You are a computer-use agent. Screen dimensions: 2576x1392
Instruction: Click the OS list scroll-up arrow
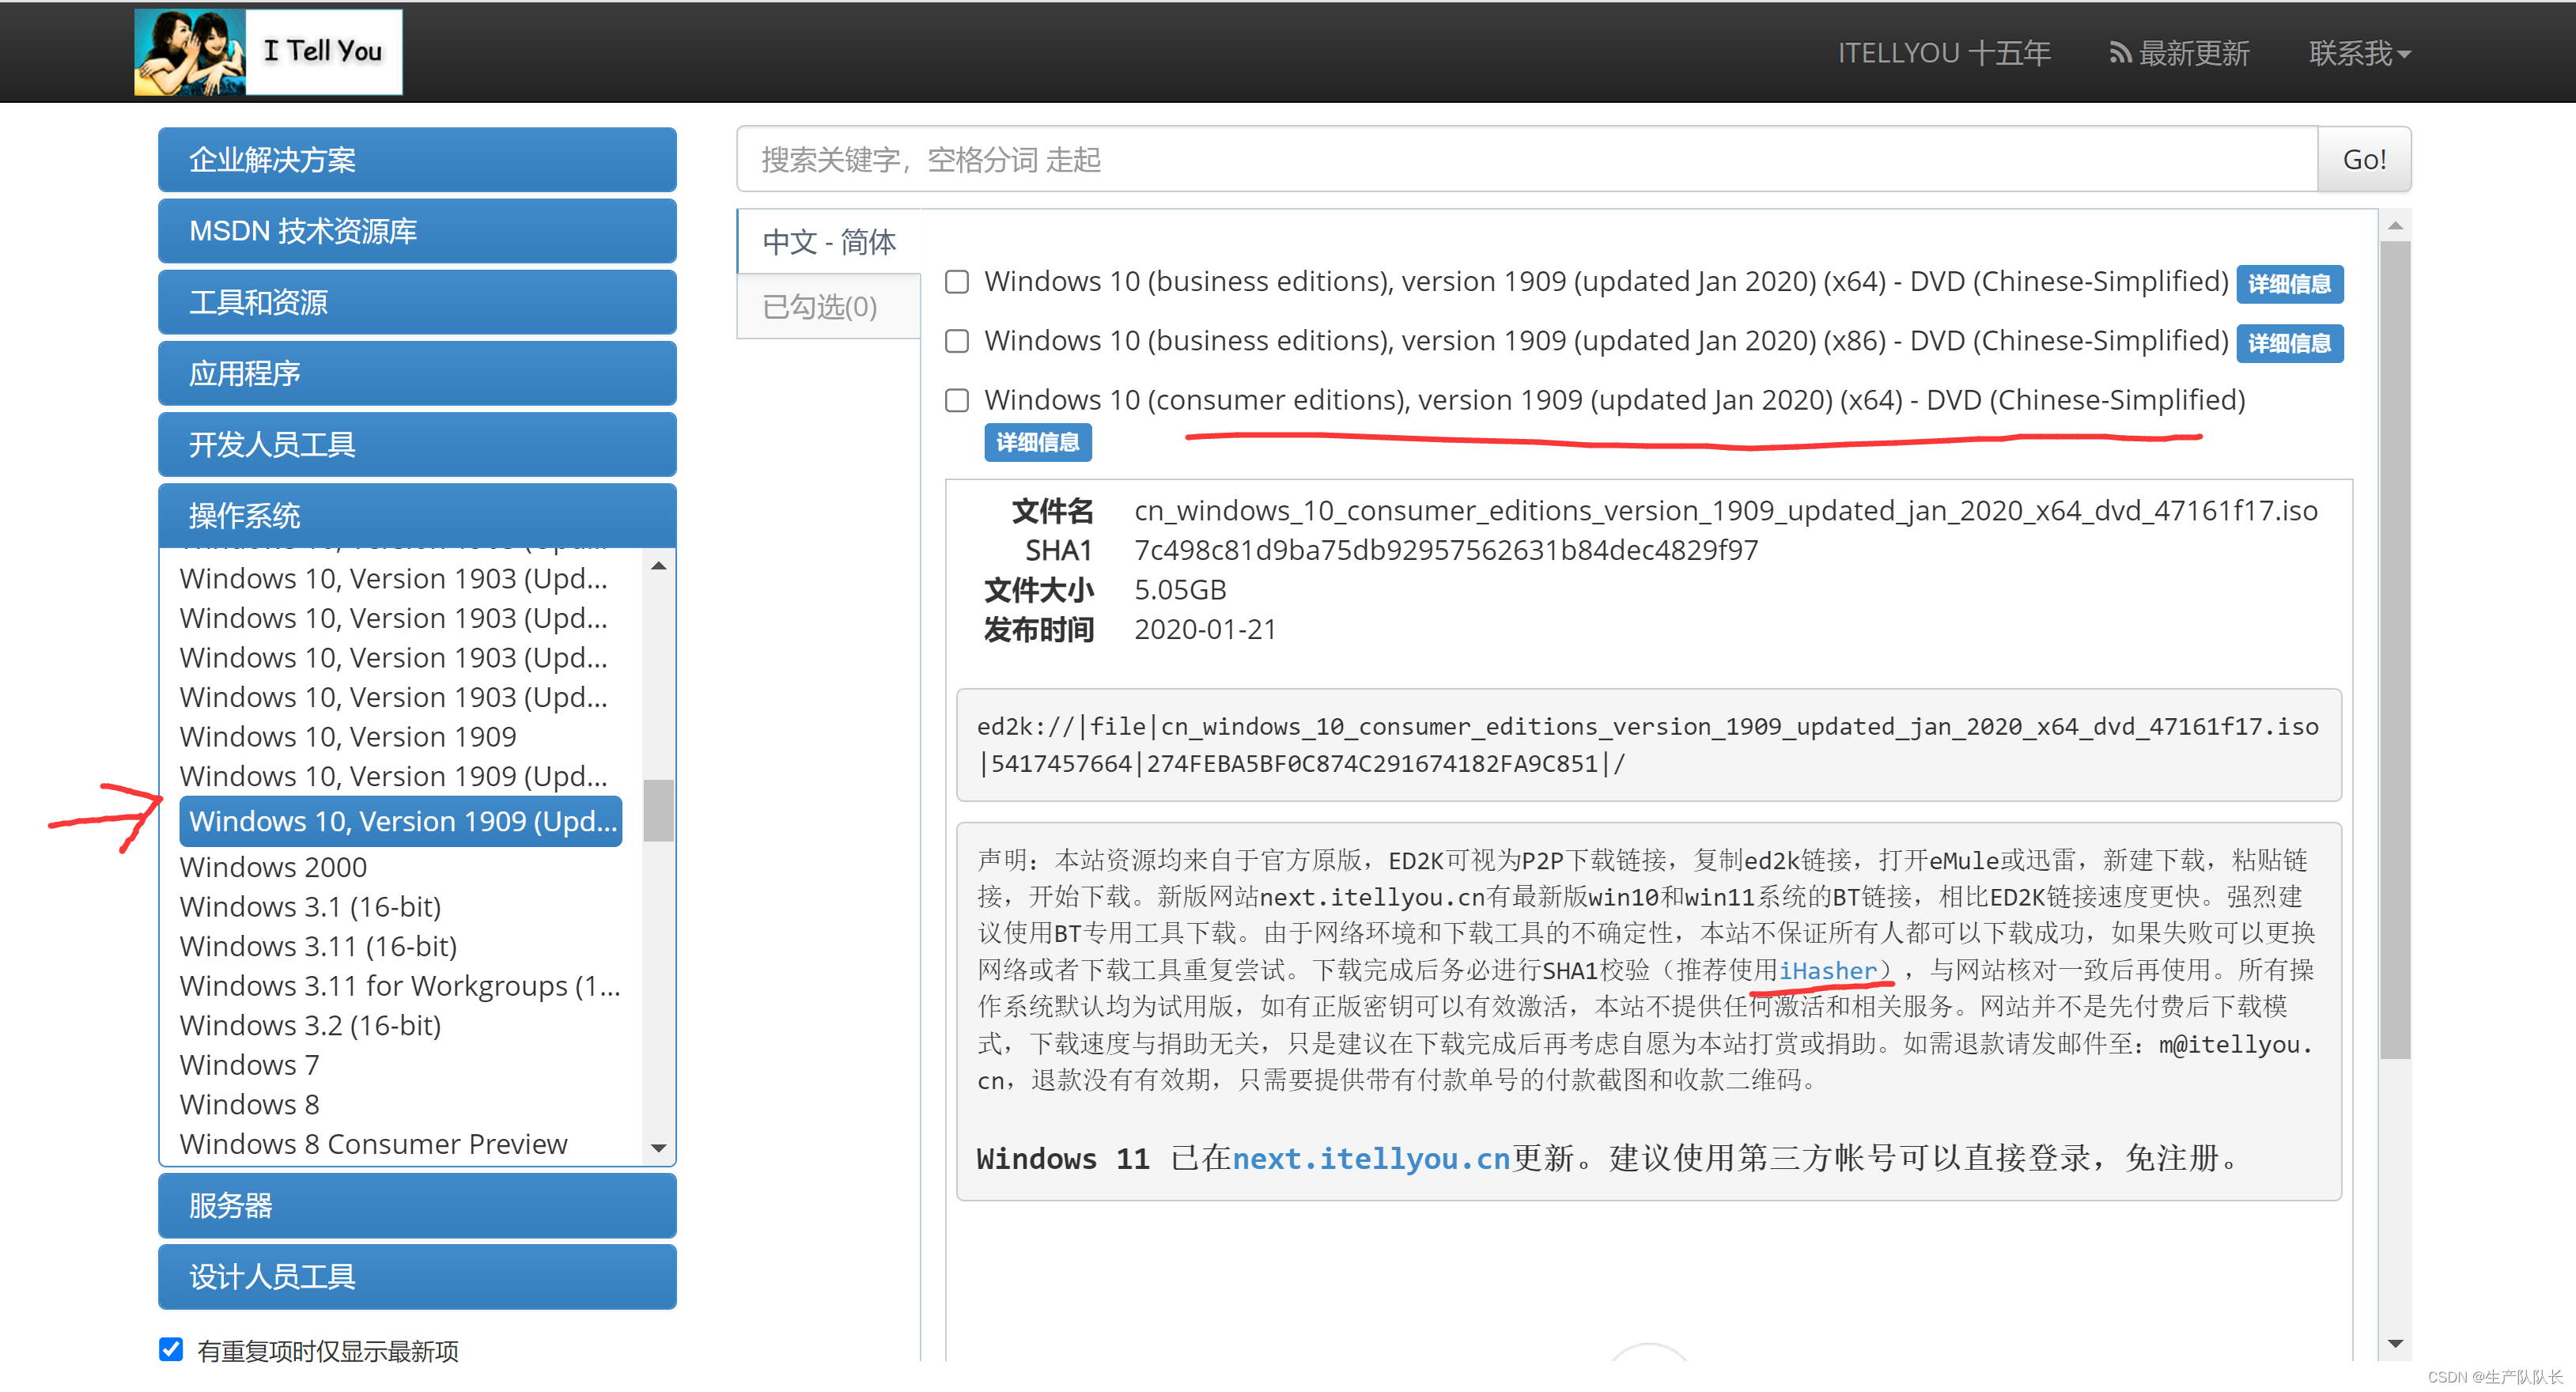pos(658,567)
